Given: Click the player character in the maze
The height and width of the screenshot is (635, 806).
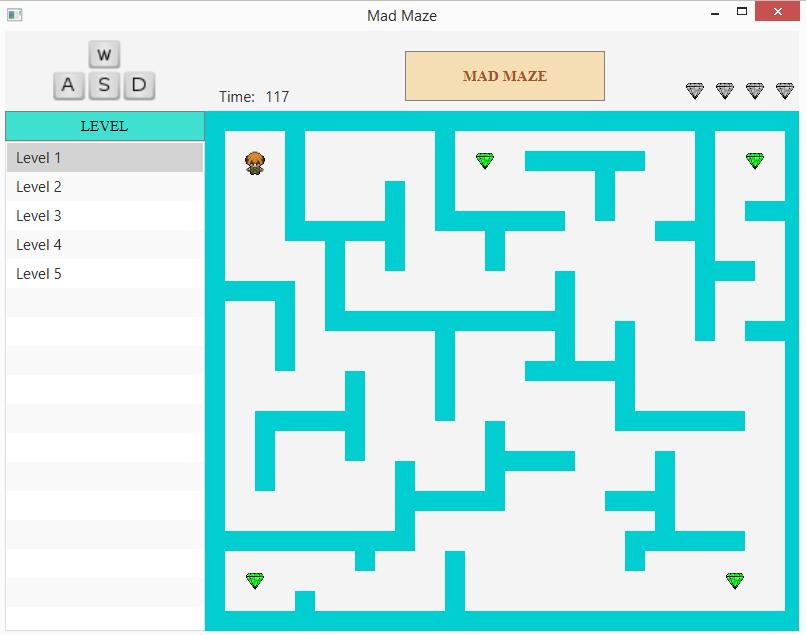Looking at the screenshot, I should [x=256, y=163].
